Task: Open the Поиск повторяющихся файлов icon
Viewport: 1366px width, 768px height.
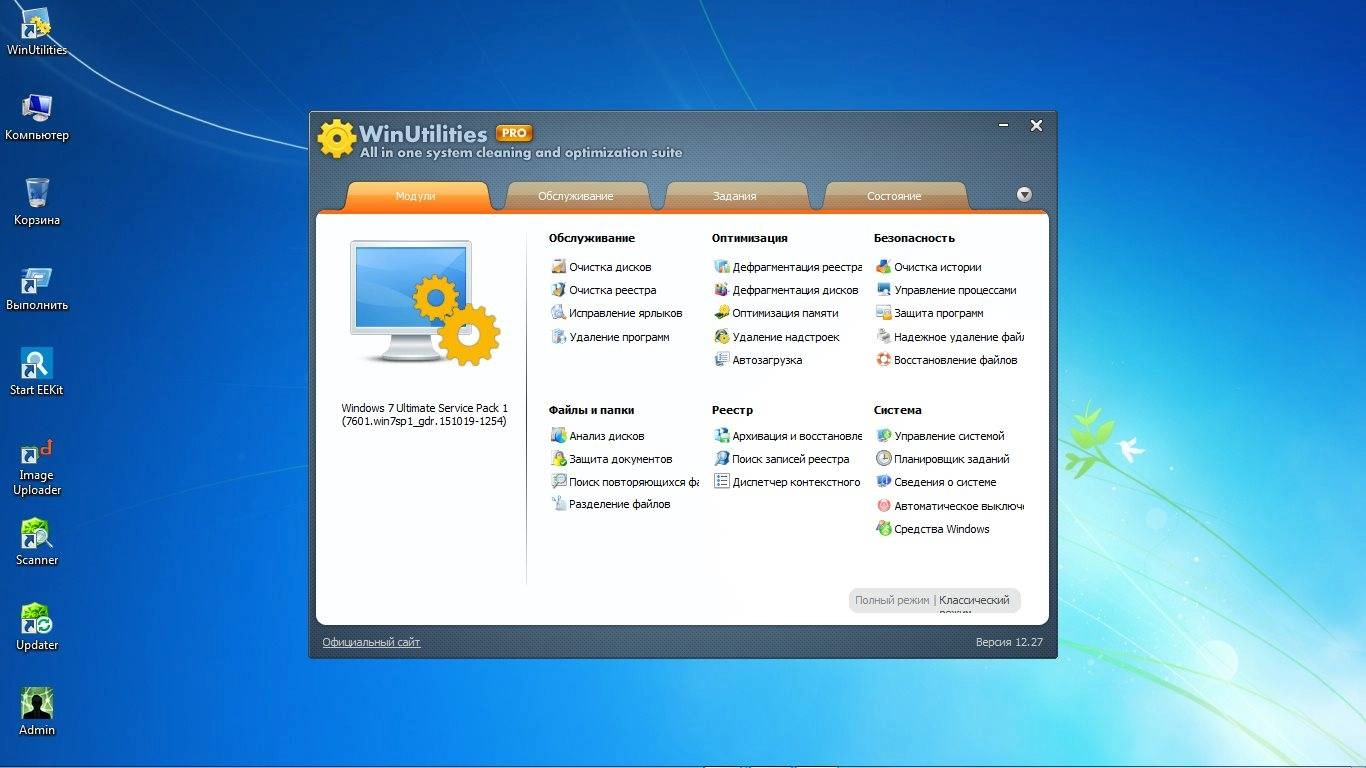Action: tap(559, 482)
